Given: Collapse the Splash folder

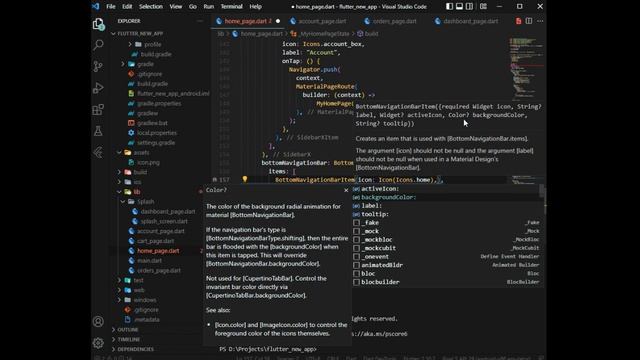Looking at the screenshot, I should [145, 202].
